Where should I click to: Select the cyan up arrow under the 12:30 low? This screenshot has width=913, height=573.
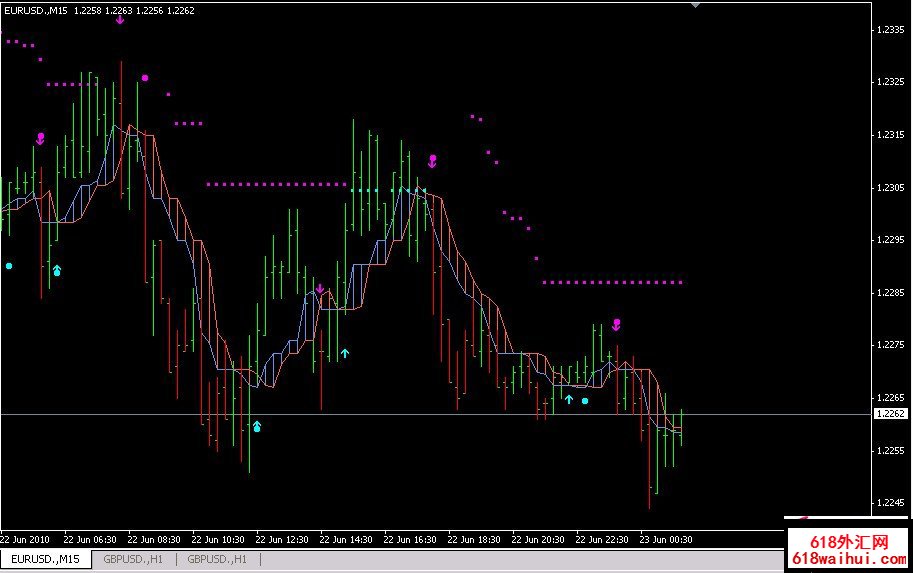pos(257,427)
